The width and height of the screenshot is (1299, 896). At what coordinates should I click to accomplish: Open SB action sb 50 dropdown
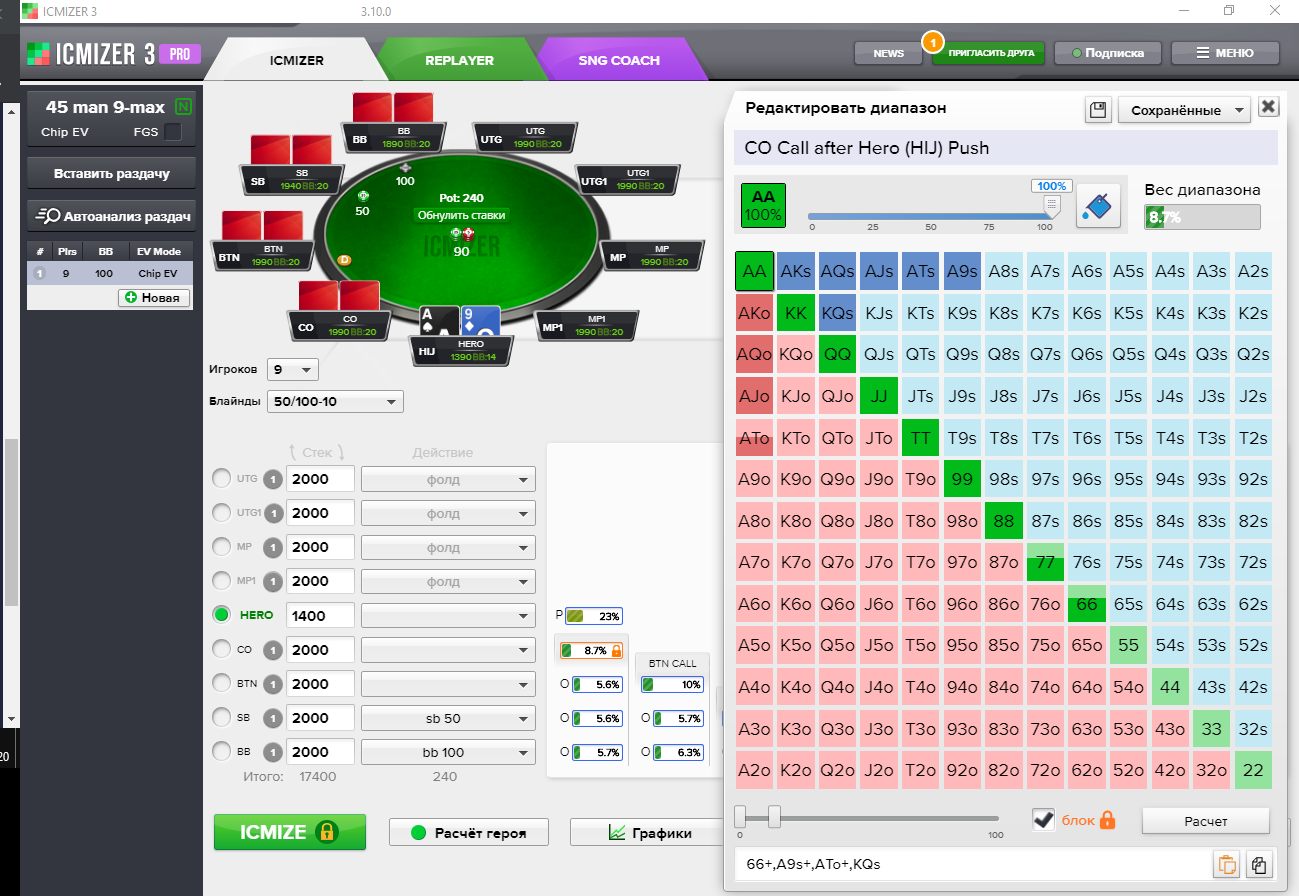point(448,718)
